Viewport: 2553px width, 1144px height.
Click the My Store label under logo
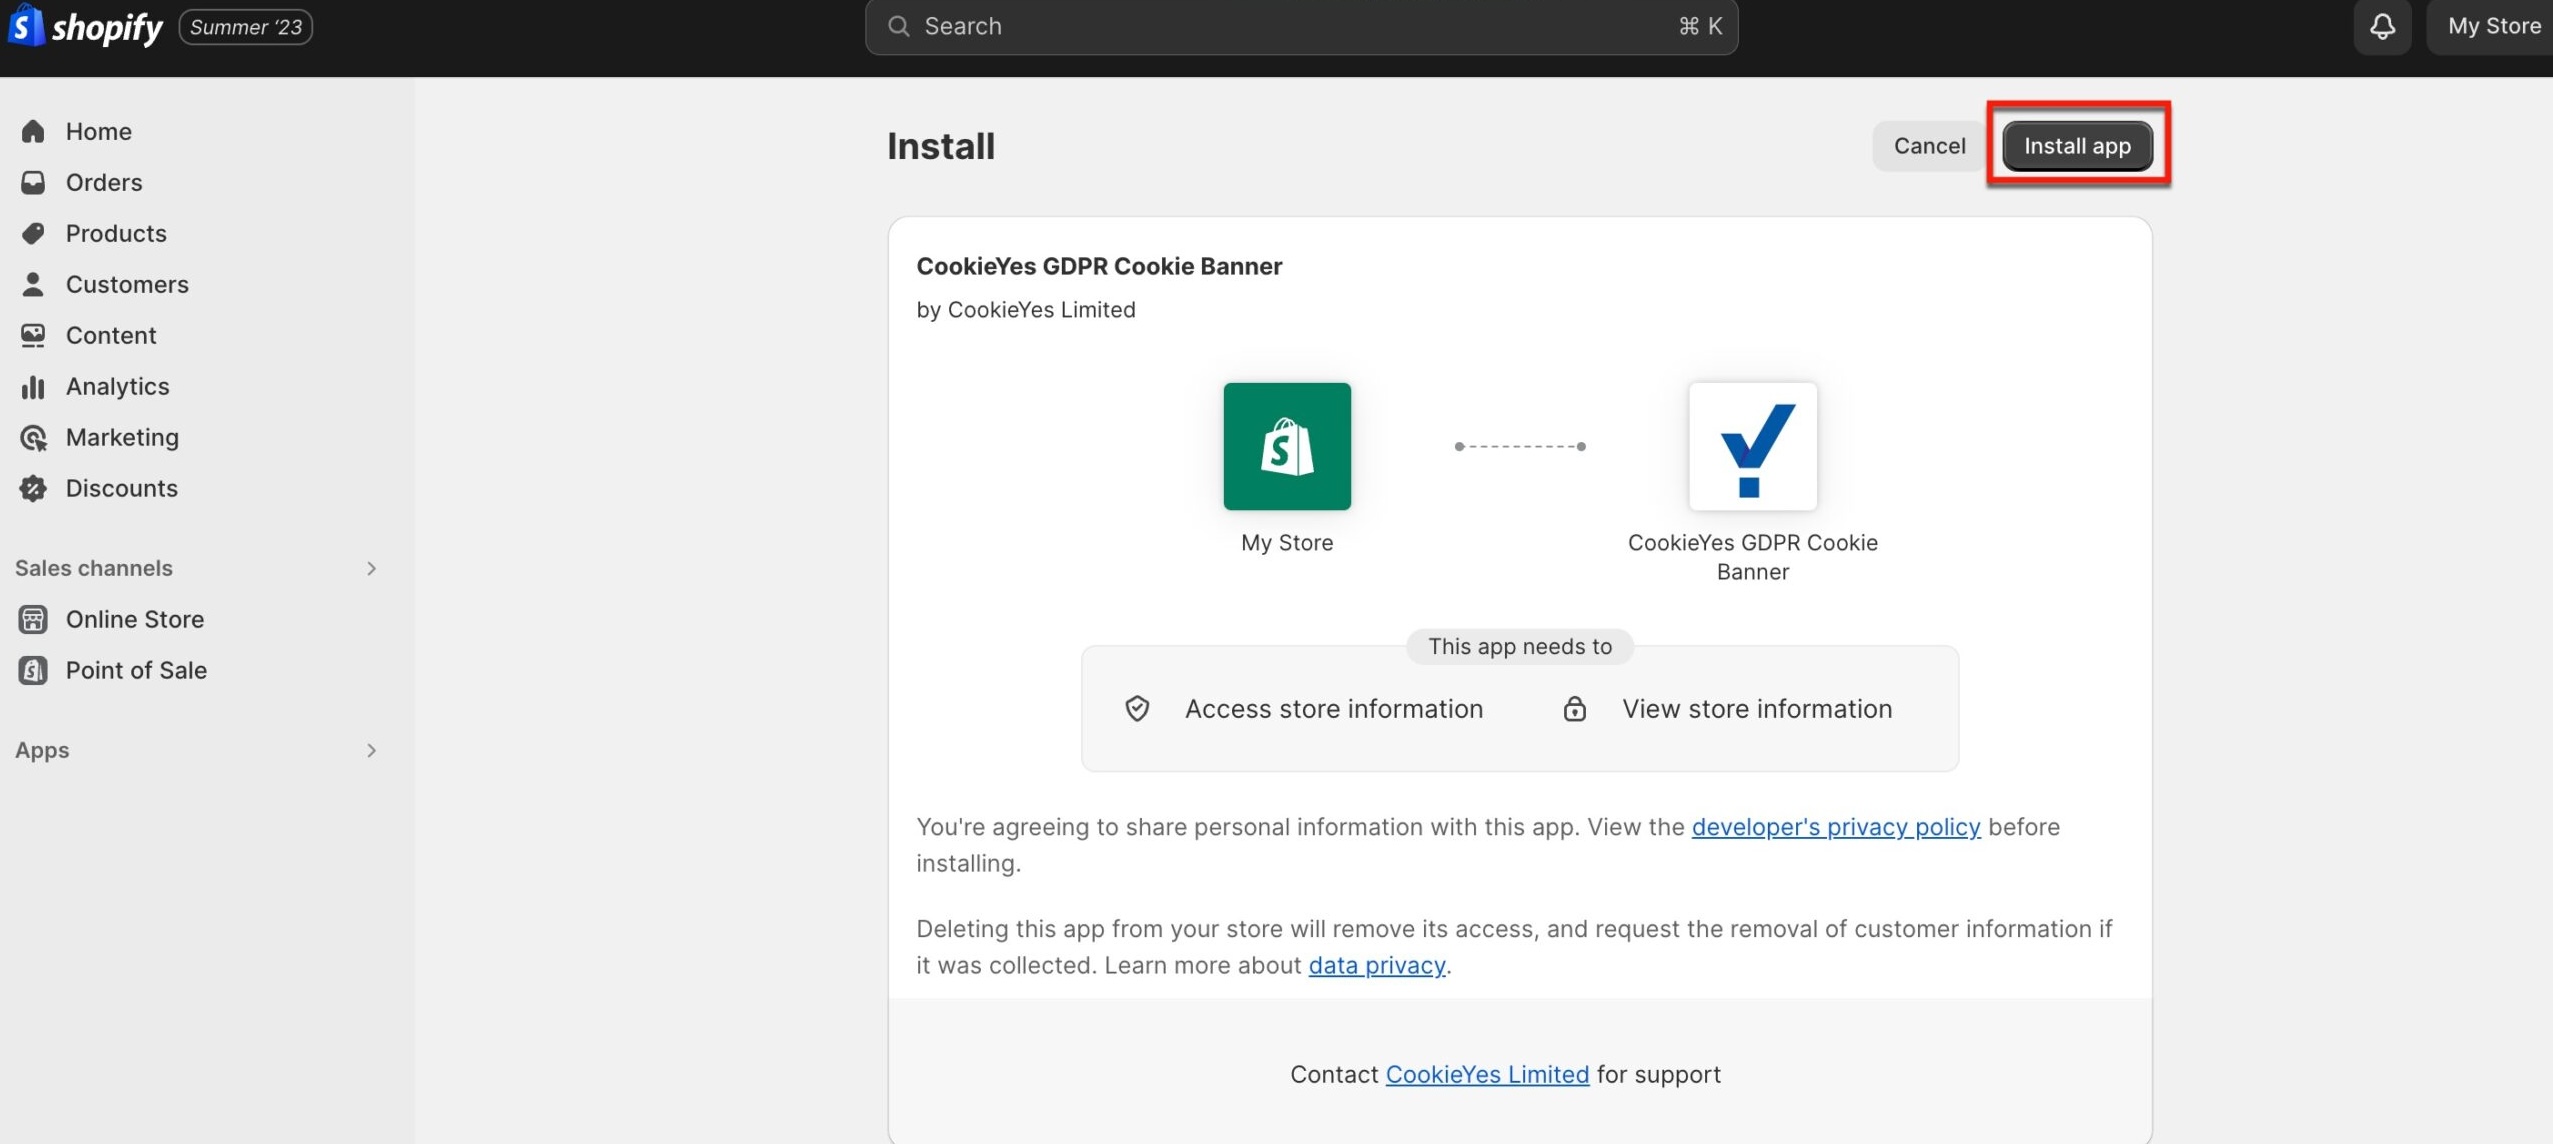click(1287, 542)
